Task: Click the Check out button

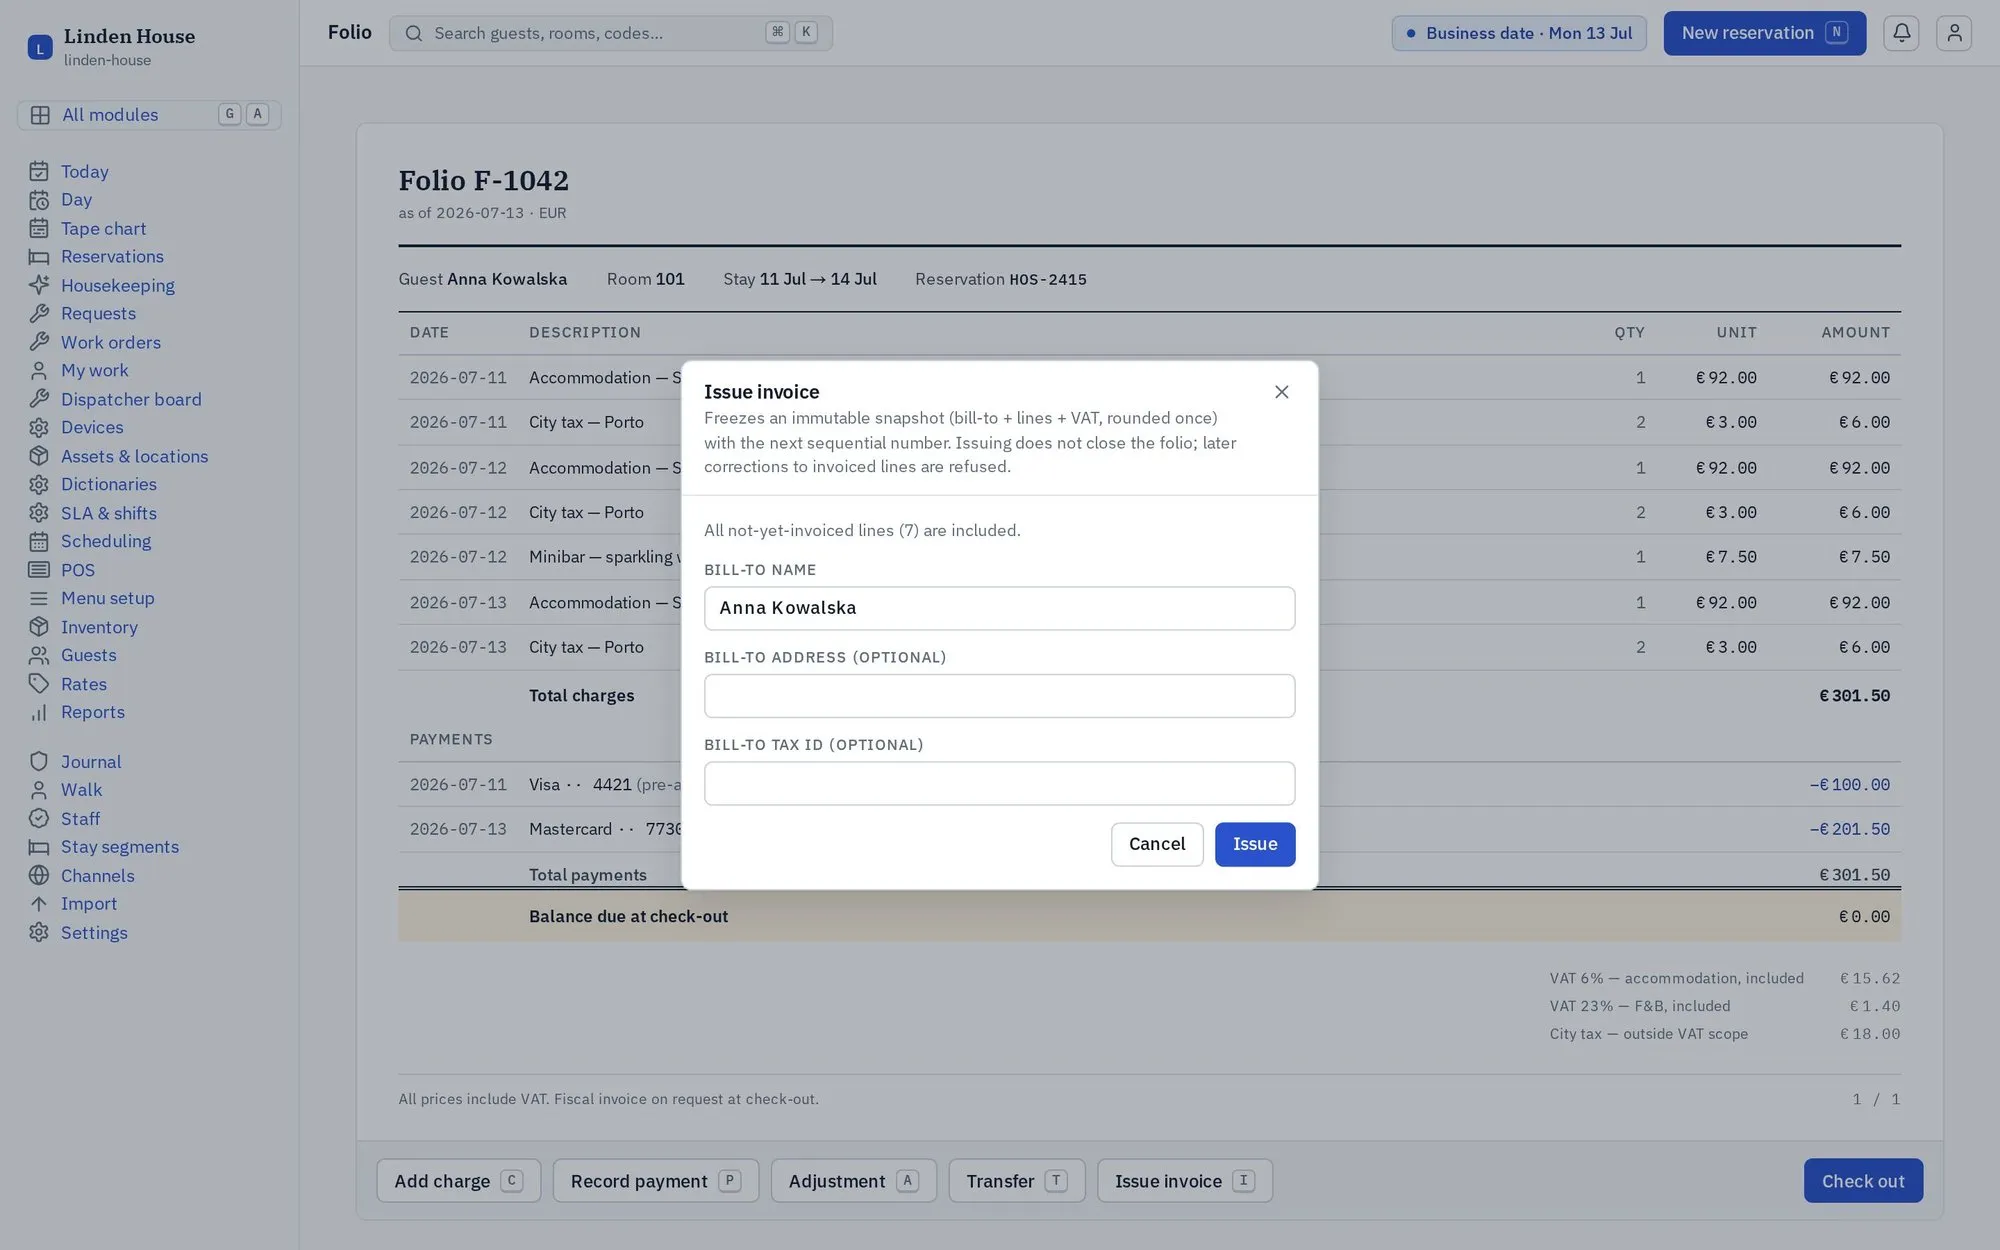Action: [x=1863, y=1181]
